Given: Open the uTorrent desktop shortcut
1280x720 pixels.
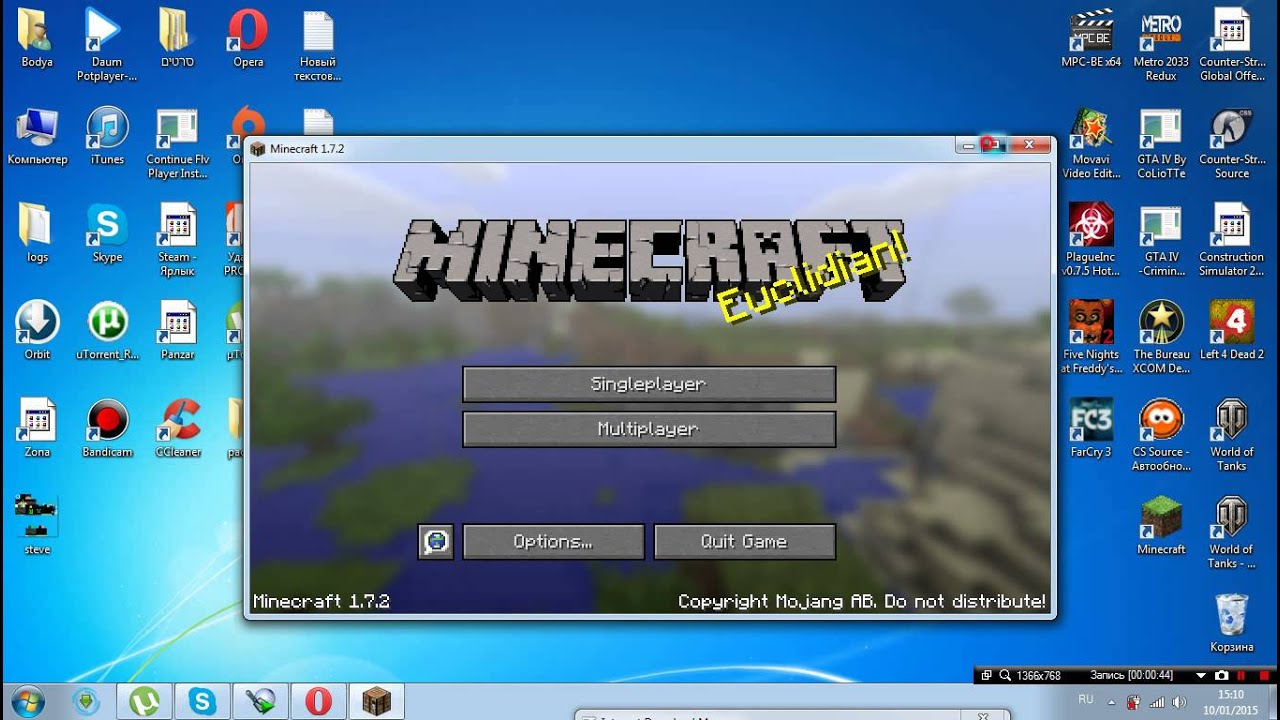Looking at the screenshot, I should click(107, 331).
